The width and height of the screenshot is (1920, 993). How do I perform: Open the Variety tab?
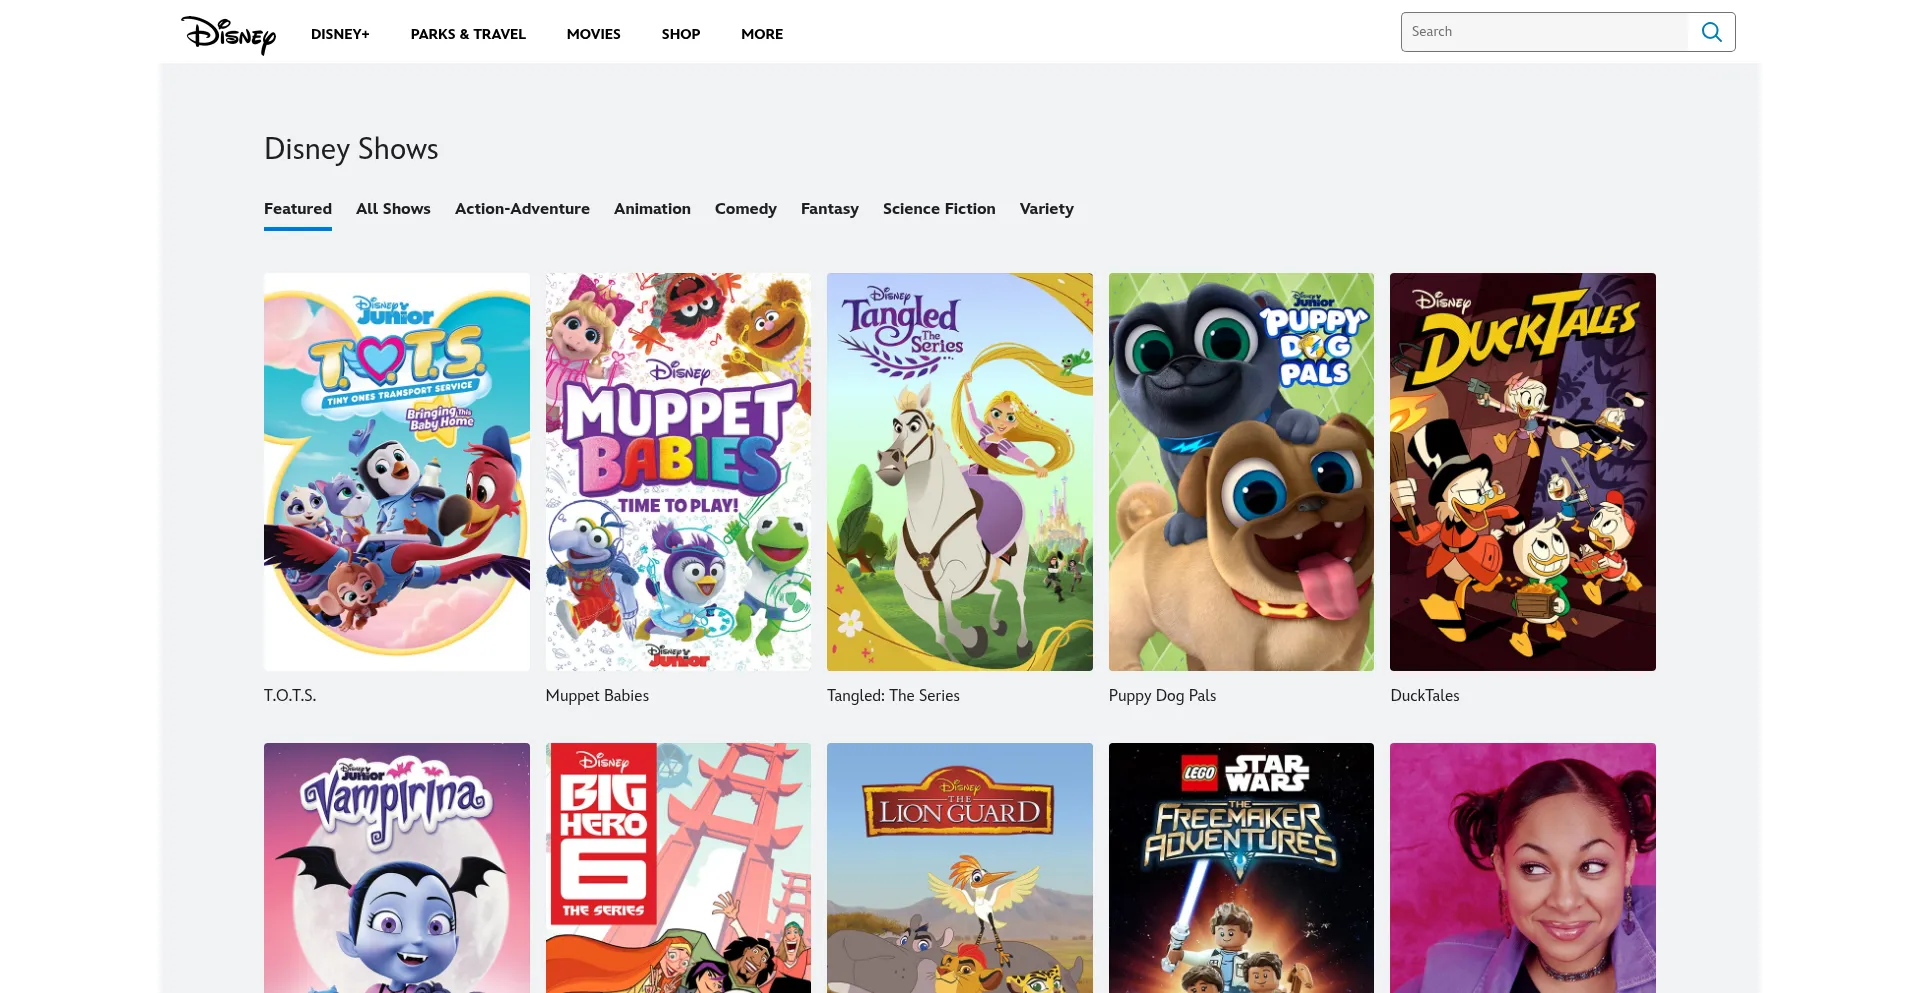(1047, 209)
